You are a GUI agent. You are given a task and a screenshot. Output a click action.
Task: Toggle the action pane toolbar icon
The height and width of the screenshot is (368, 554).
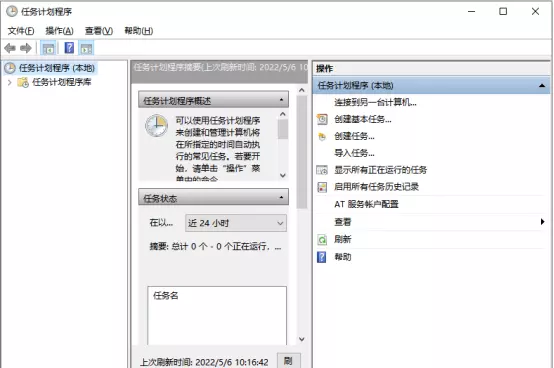coord(86,48)
